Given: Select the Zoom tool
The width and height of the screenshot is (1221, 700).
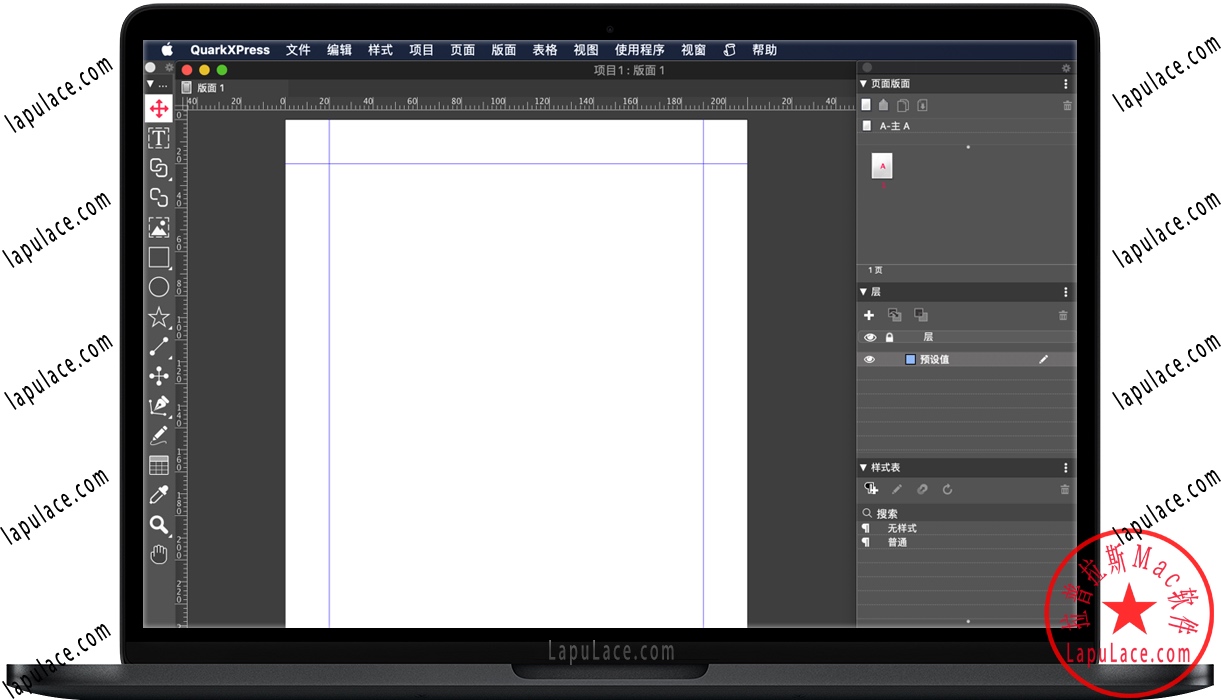Looking at the screenshot, I should coord(158,524).
